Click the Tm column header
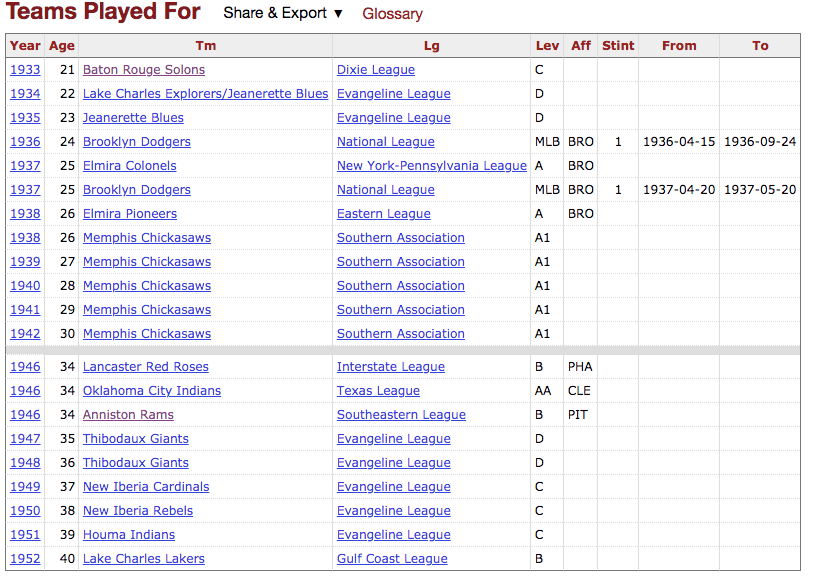The height and width of the screenshot is (585, 813). tap(205, 46)
